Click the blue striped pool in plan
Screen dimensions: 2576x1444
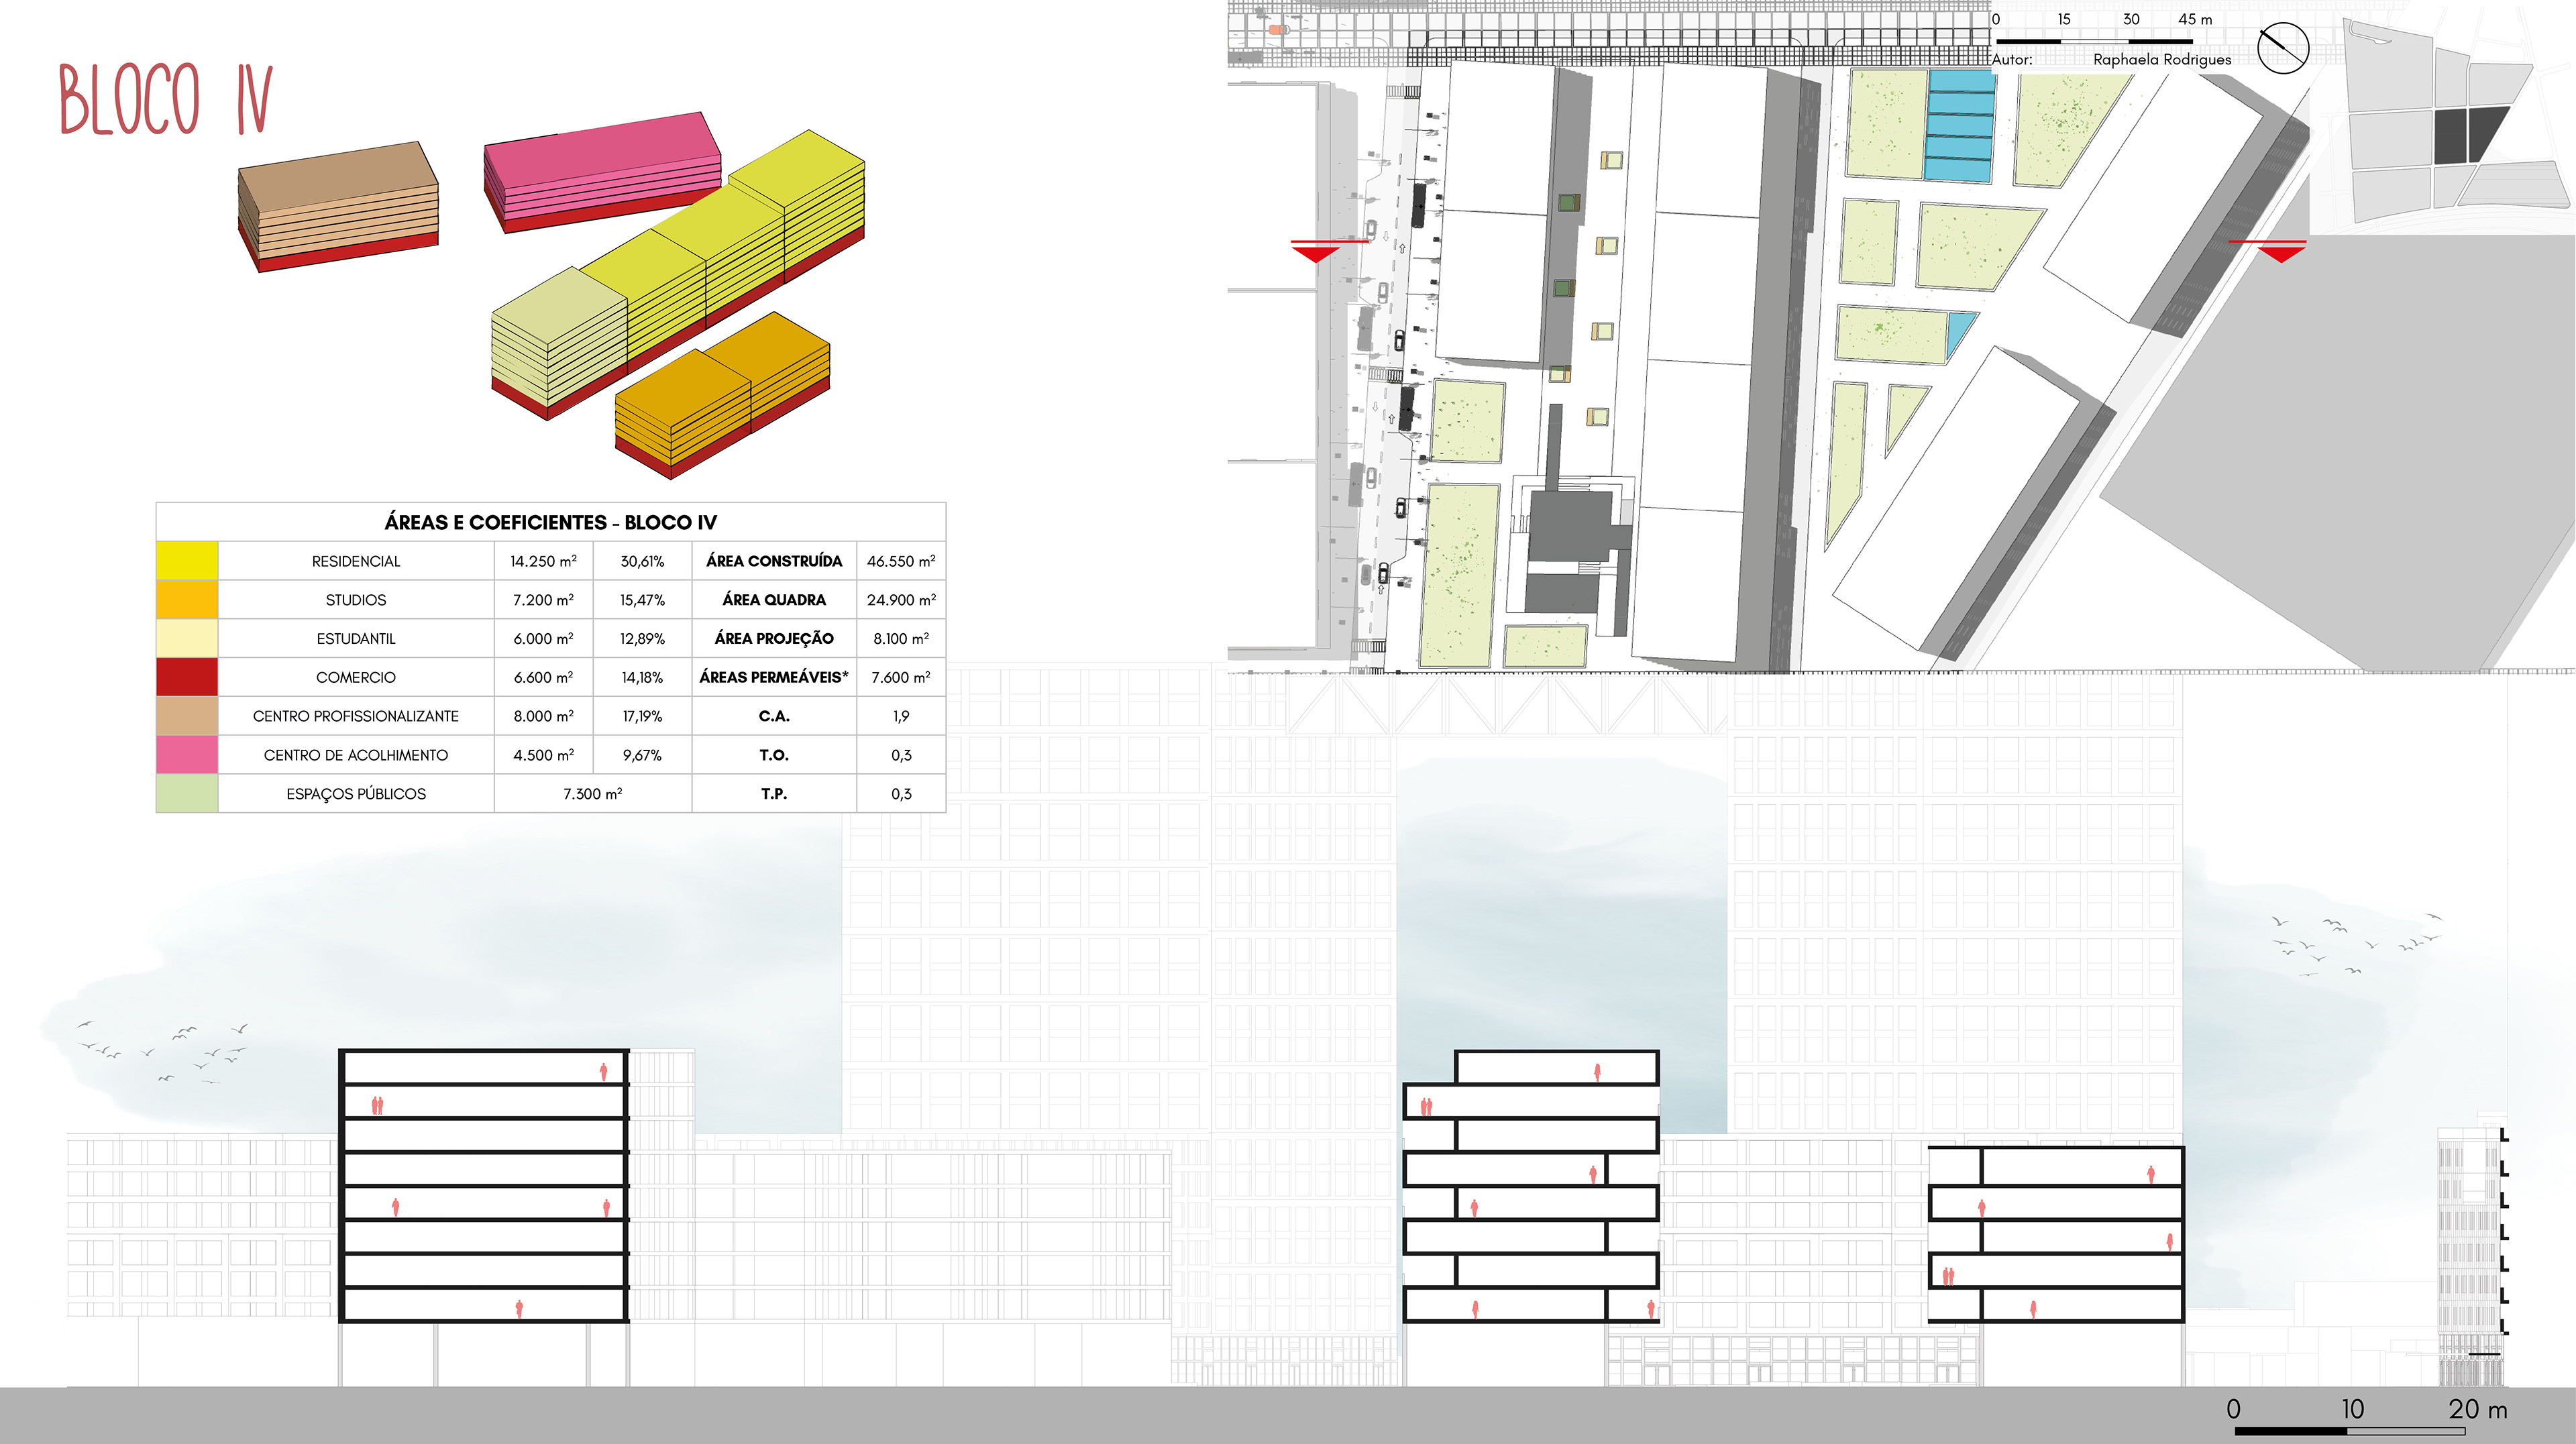[x=1959, y=126]
